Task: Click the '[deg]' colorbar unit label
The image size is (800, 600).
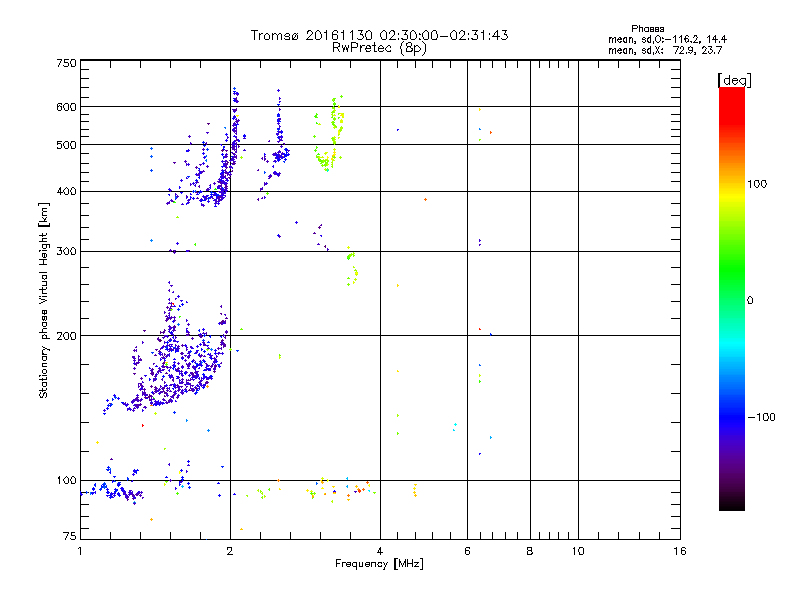Action: [x=734, y=80]
